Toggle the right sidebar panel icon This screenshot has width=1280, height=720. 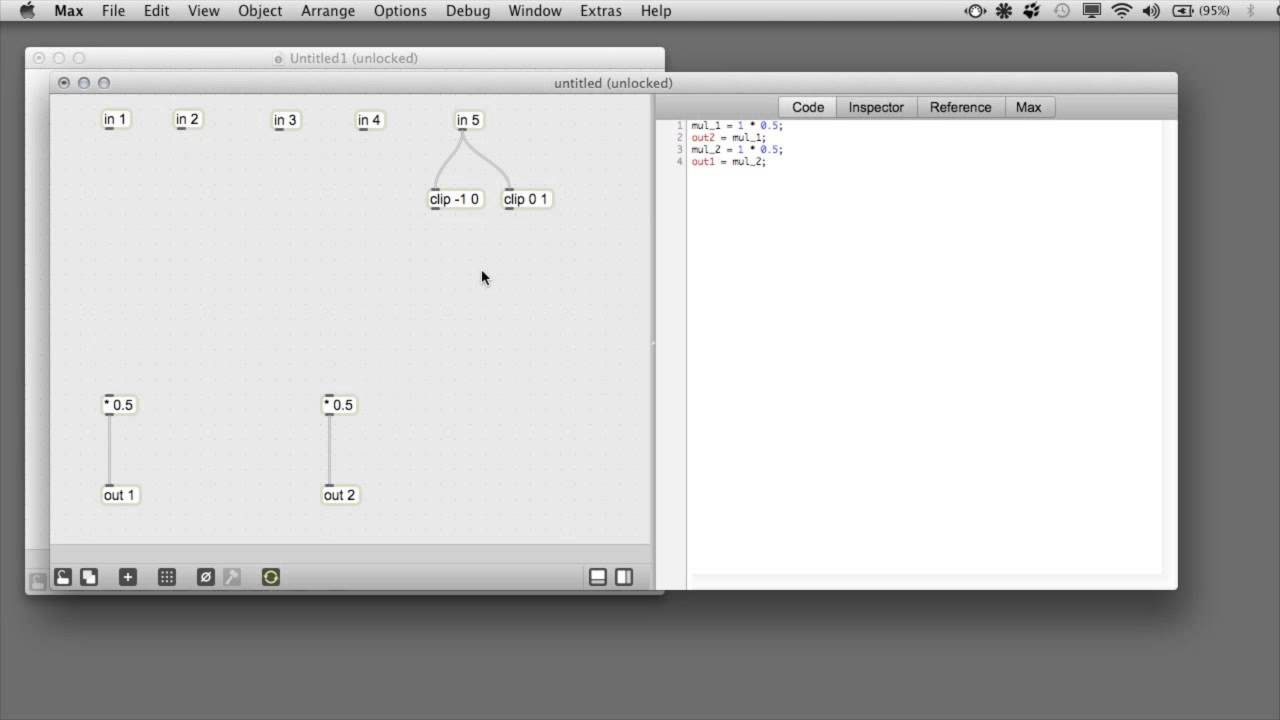(x=624, y=577)
